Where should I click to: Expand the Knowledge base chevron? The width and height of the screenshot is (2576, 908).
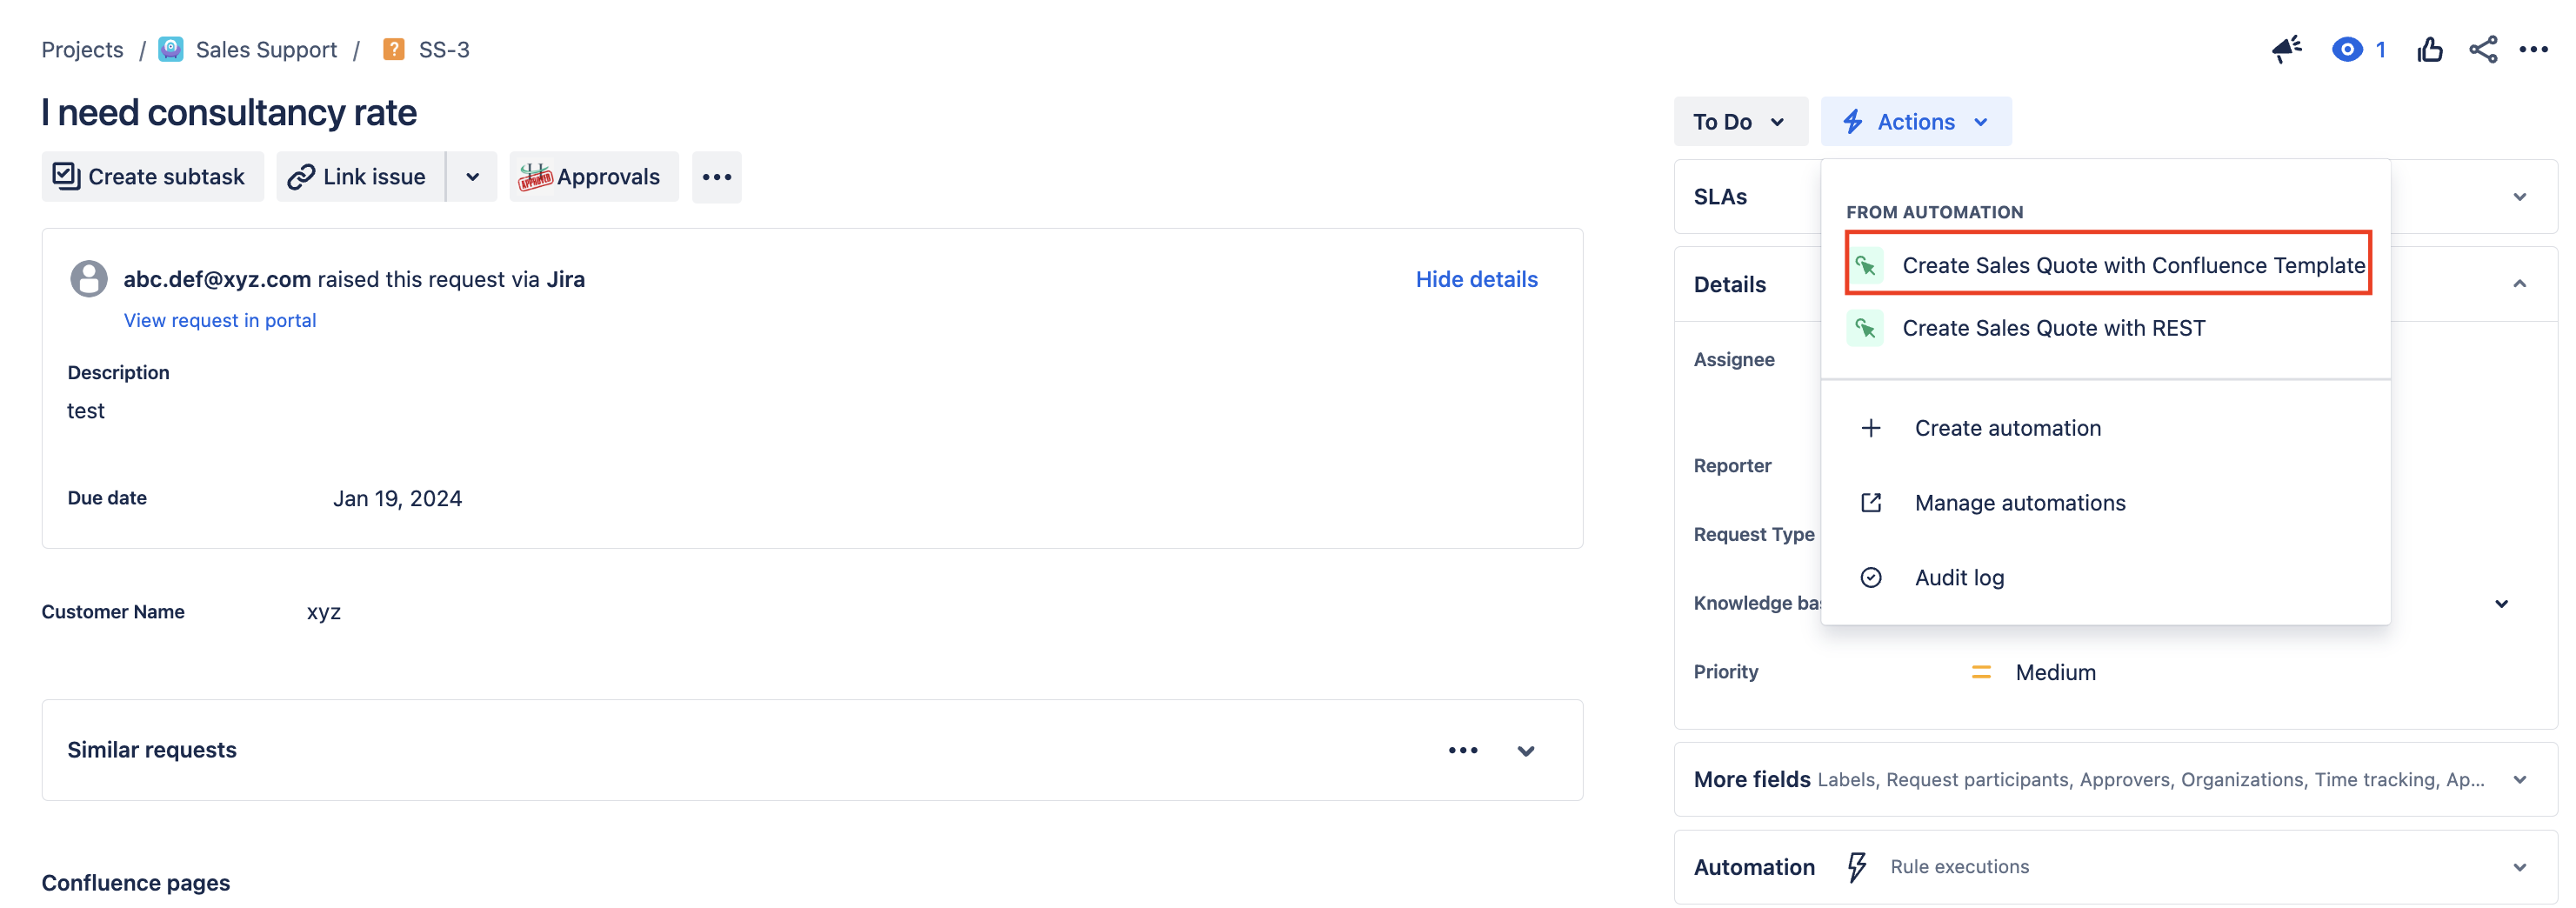coord(2501,603)
